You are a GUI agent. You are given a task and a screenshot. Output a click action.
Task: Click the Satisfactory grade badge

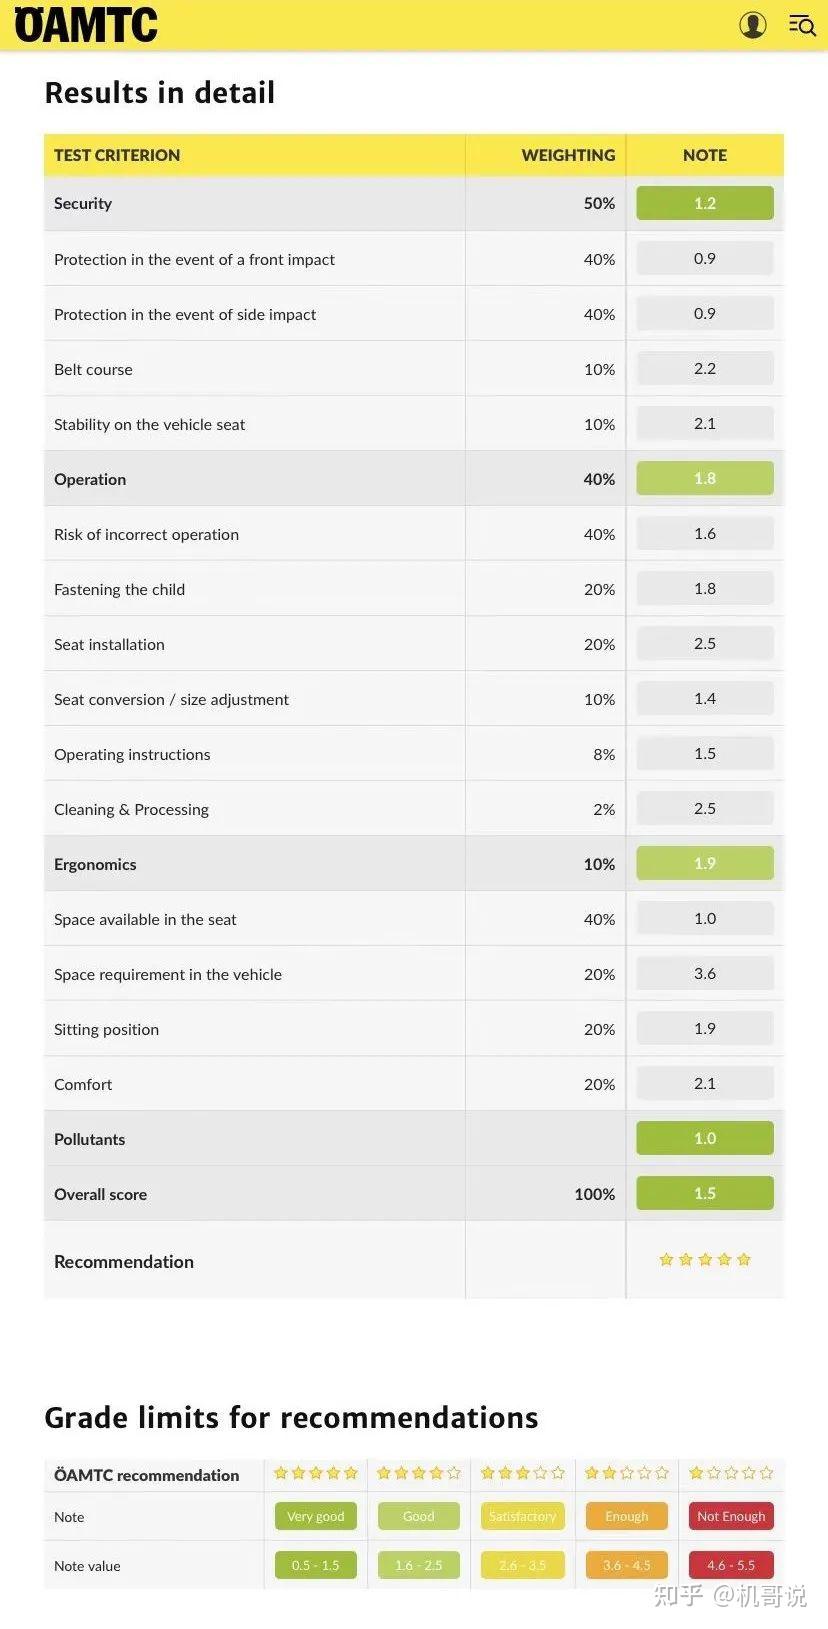(522, 1517)
